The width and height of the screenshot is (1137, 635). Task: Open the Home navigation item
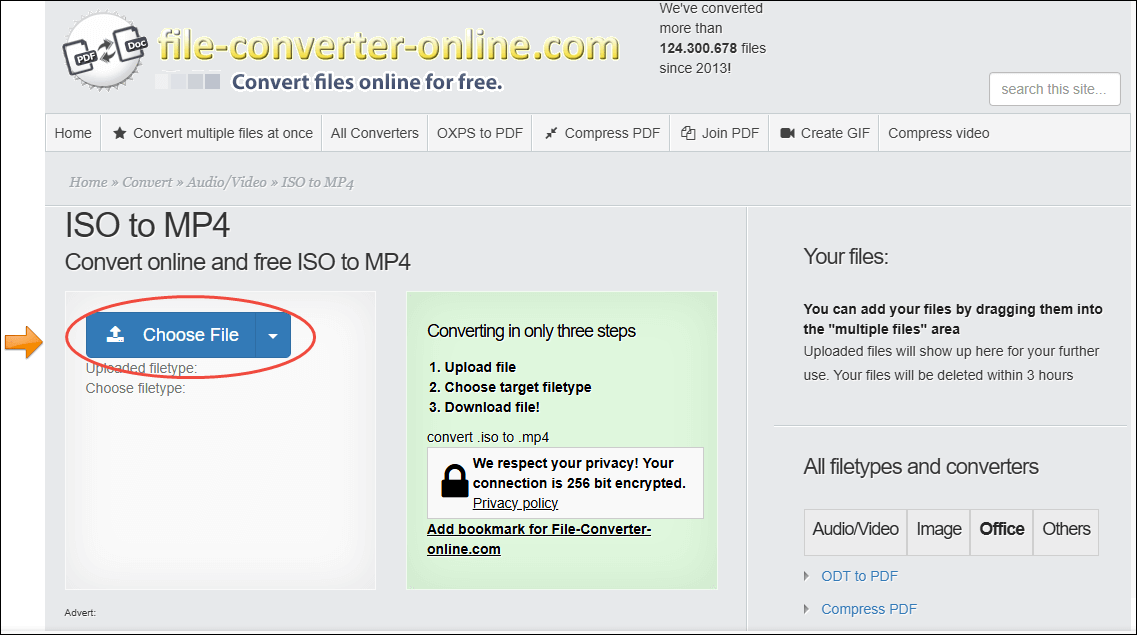[x=73, y=133]
